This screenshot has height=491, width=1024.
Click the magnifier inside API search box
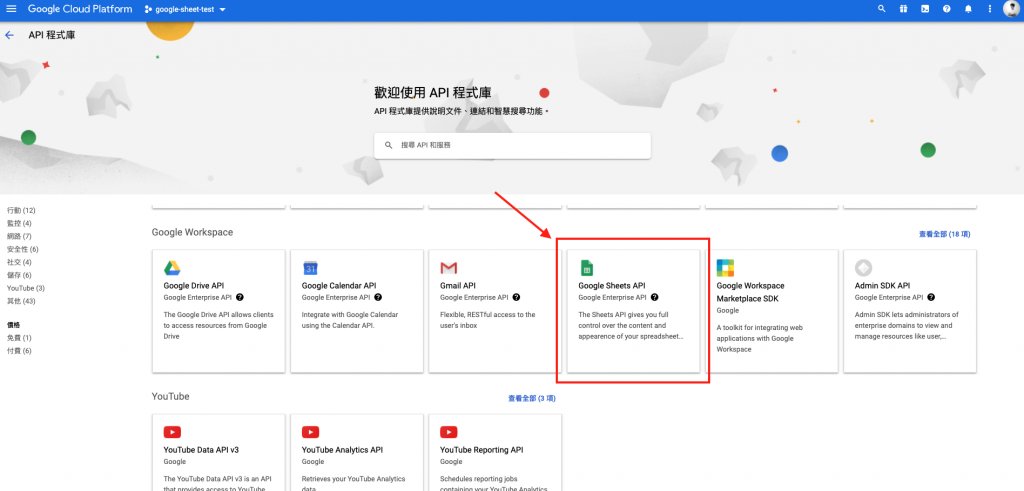coord(389,145)
